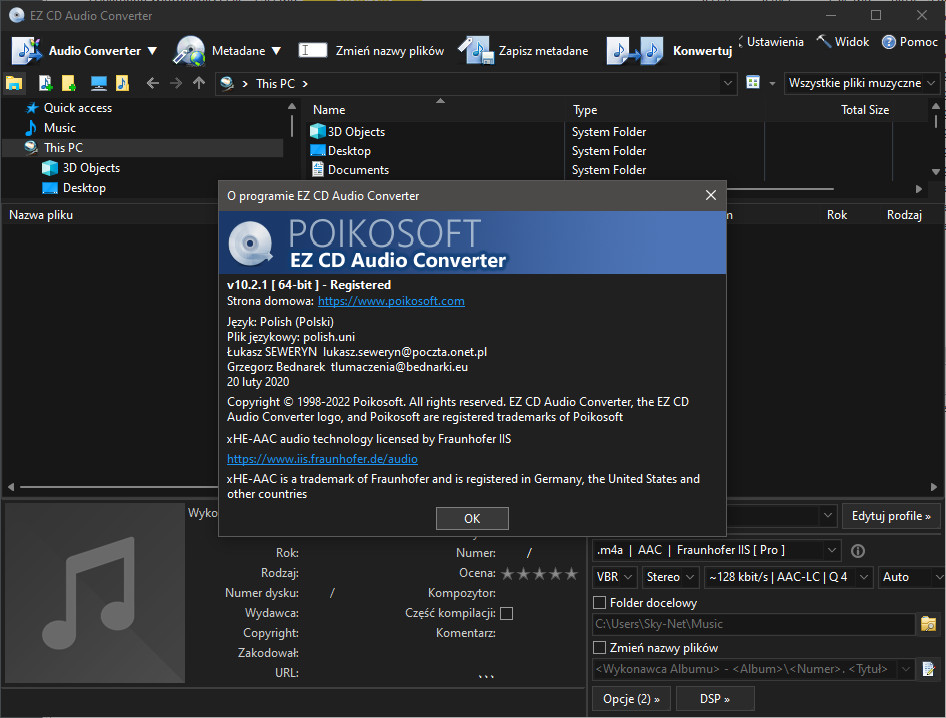Click the Rok column header
Image resolution: width=946 pixels, height=718 pixels.
point(837,215)
